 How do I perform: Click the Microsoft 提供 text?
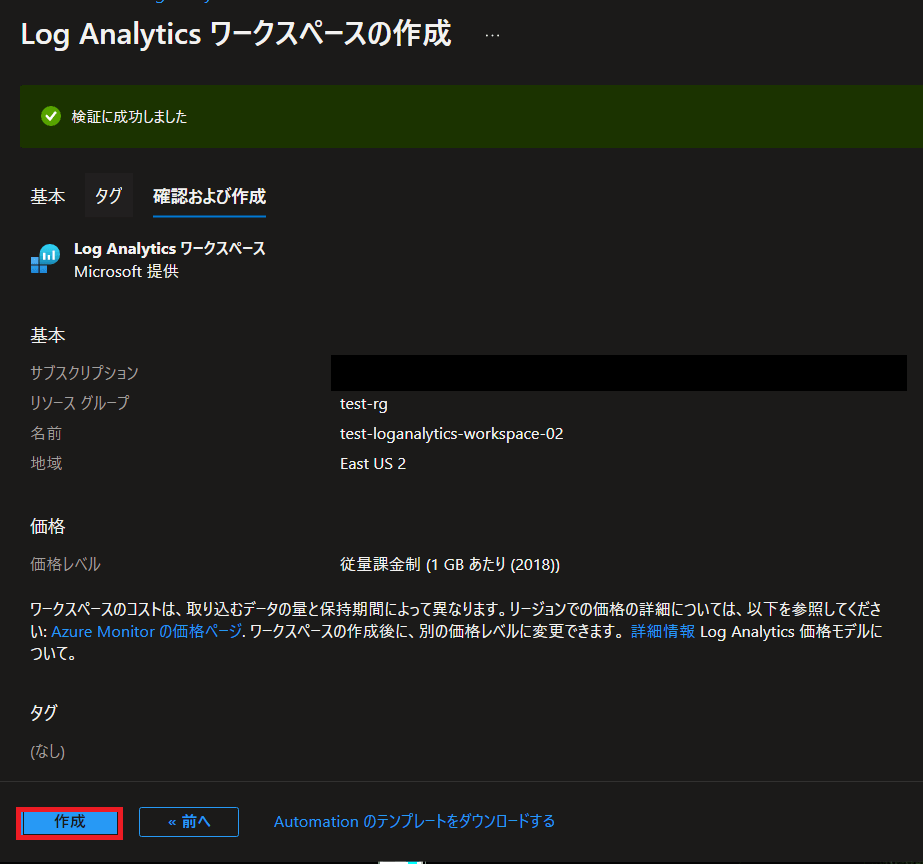(x=126, y=271)
